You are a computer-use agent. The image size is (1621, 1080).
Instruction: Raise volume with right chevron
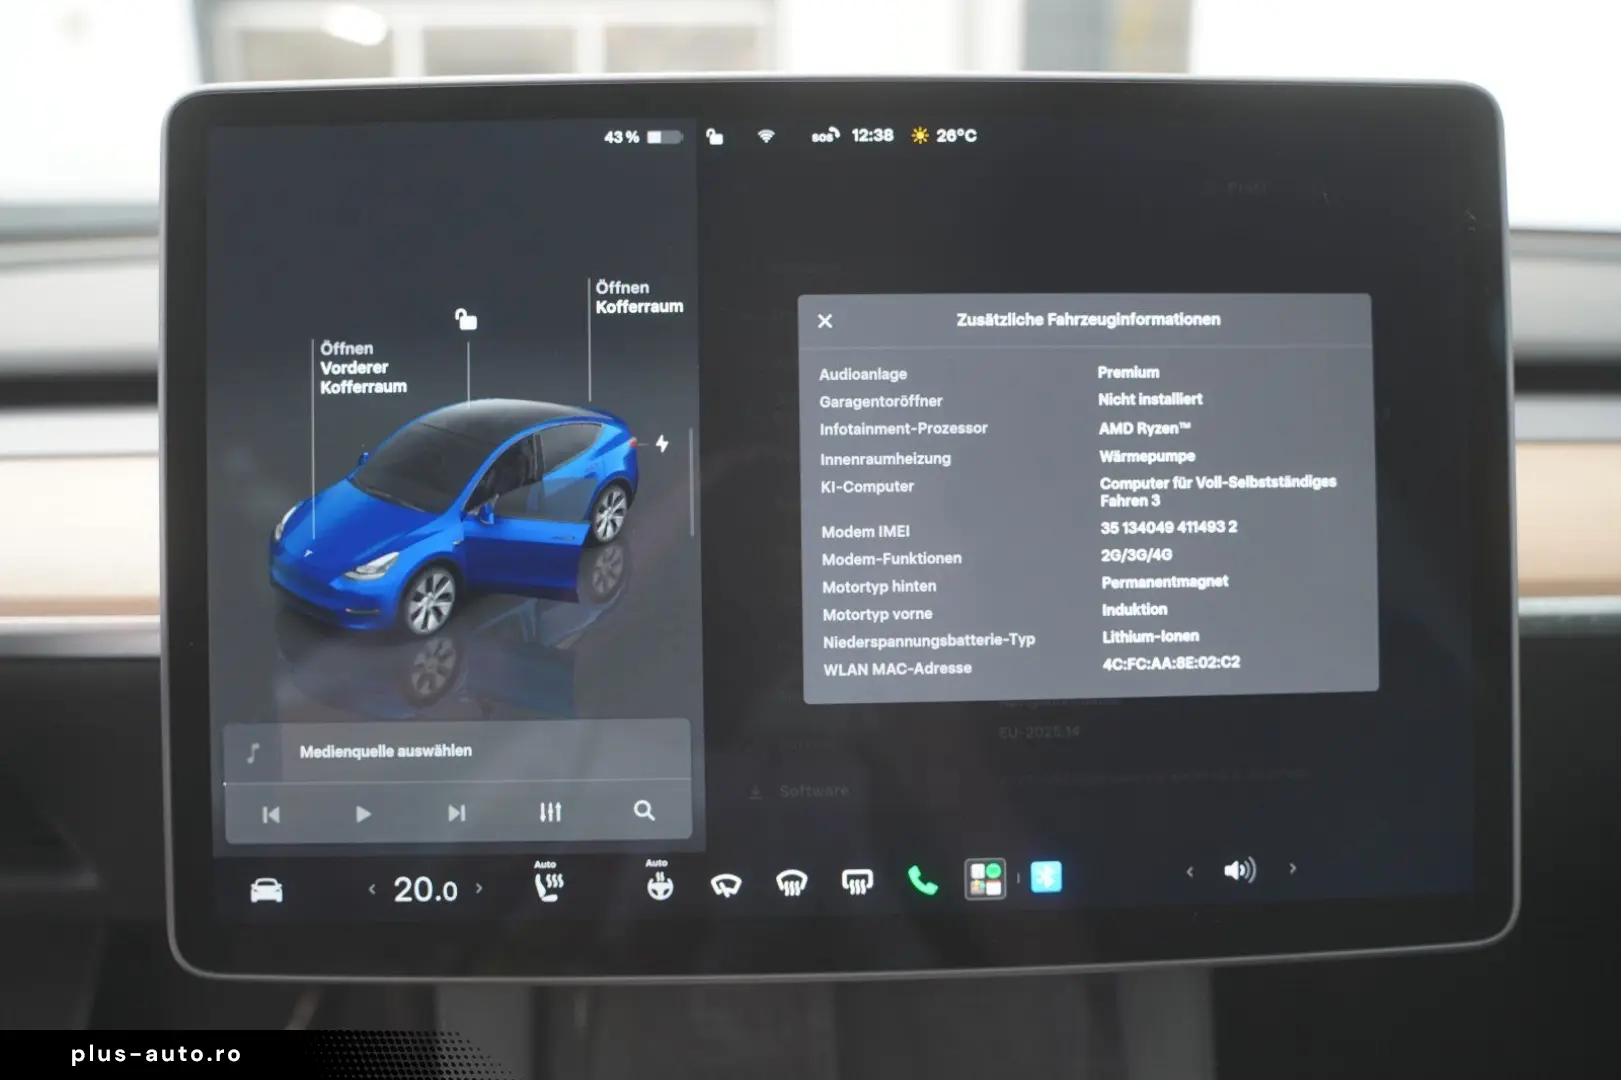(x=1293, y=868)
